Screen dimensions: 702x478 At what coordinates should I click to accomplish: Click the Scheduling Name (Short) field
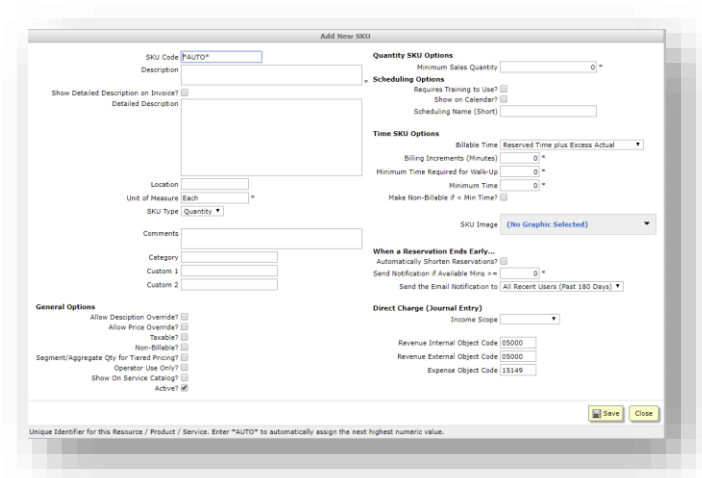pyautogui.click(x=548, y=111)
